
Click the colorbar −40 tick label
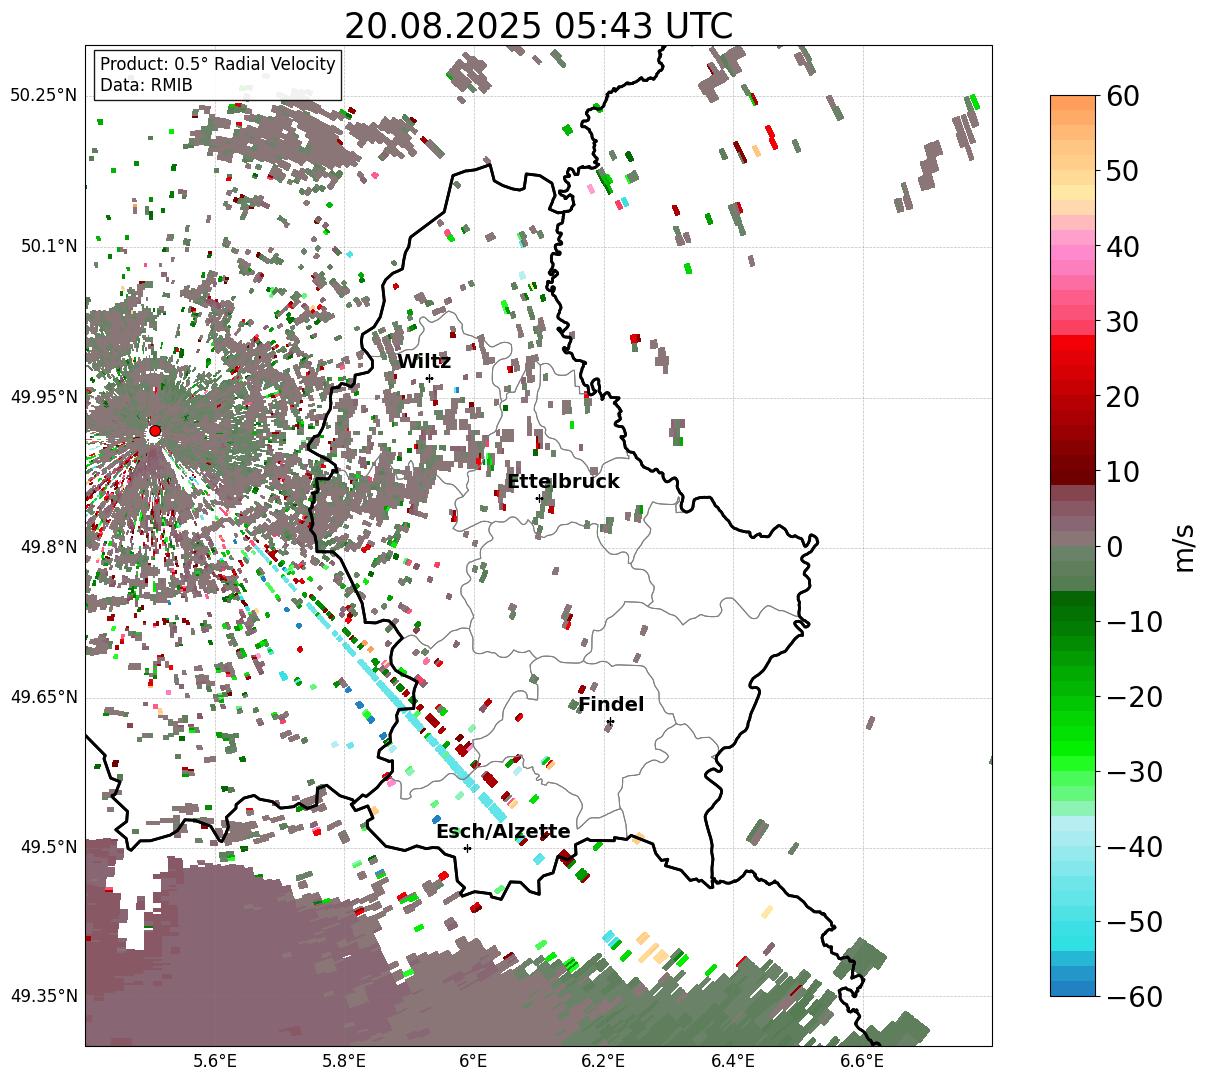click(1134, 846)
